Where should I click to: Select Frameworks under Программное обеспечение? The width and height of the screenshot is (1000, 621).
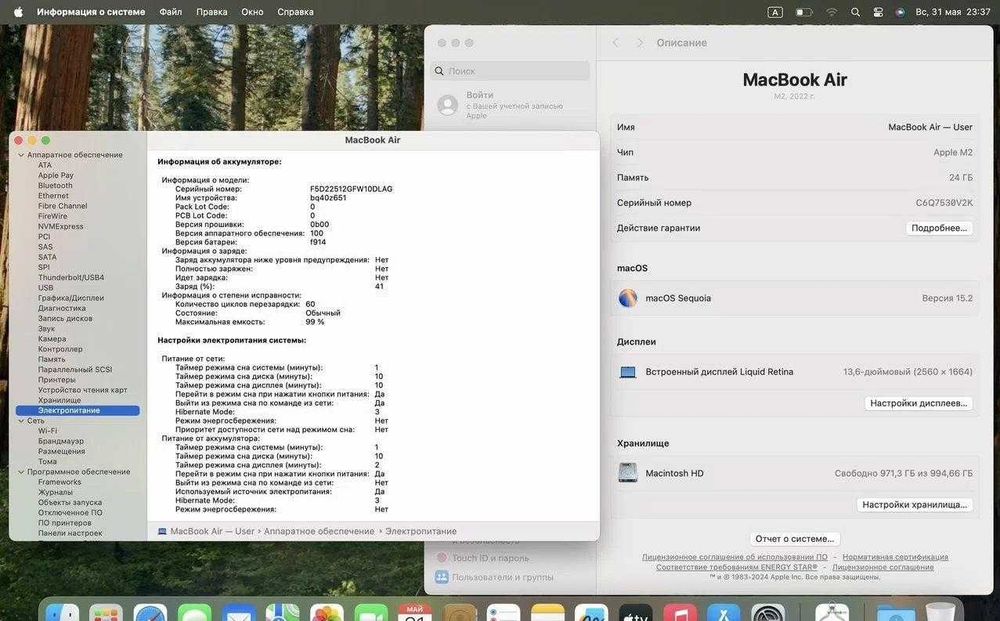(59, 482)
